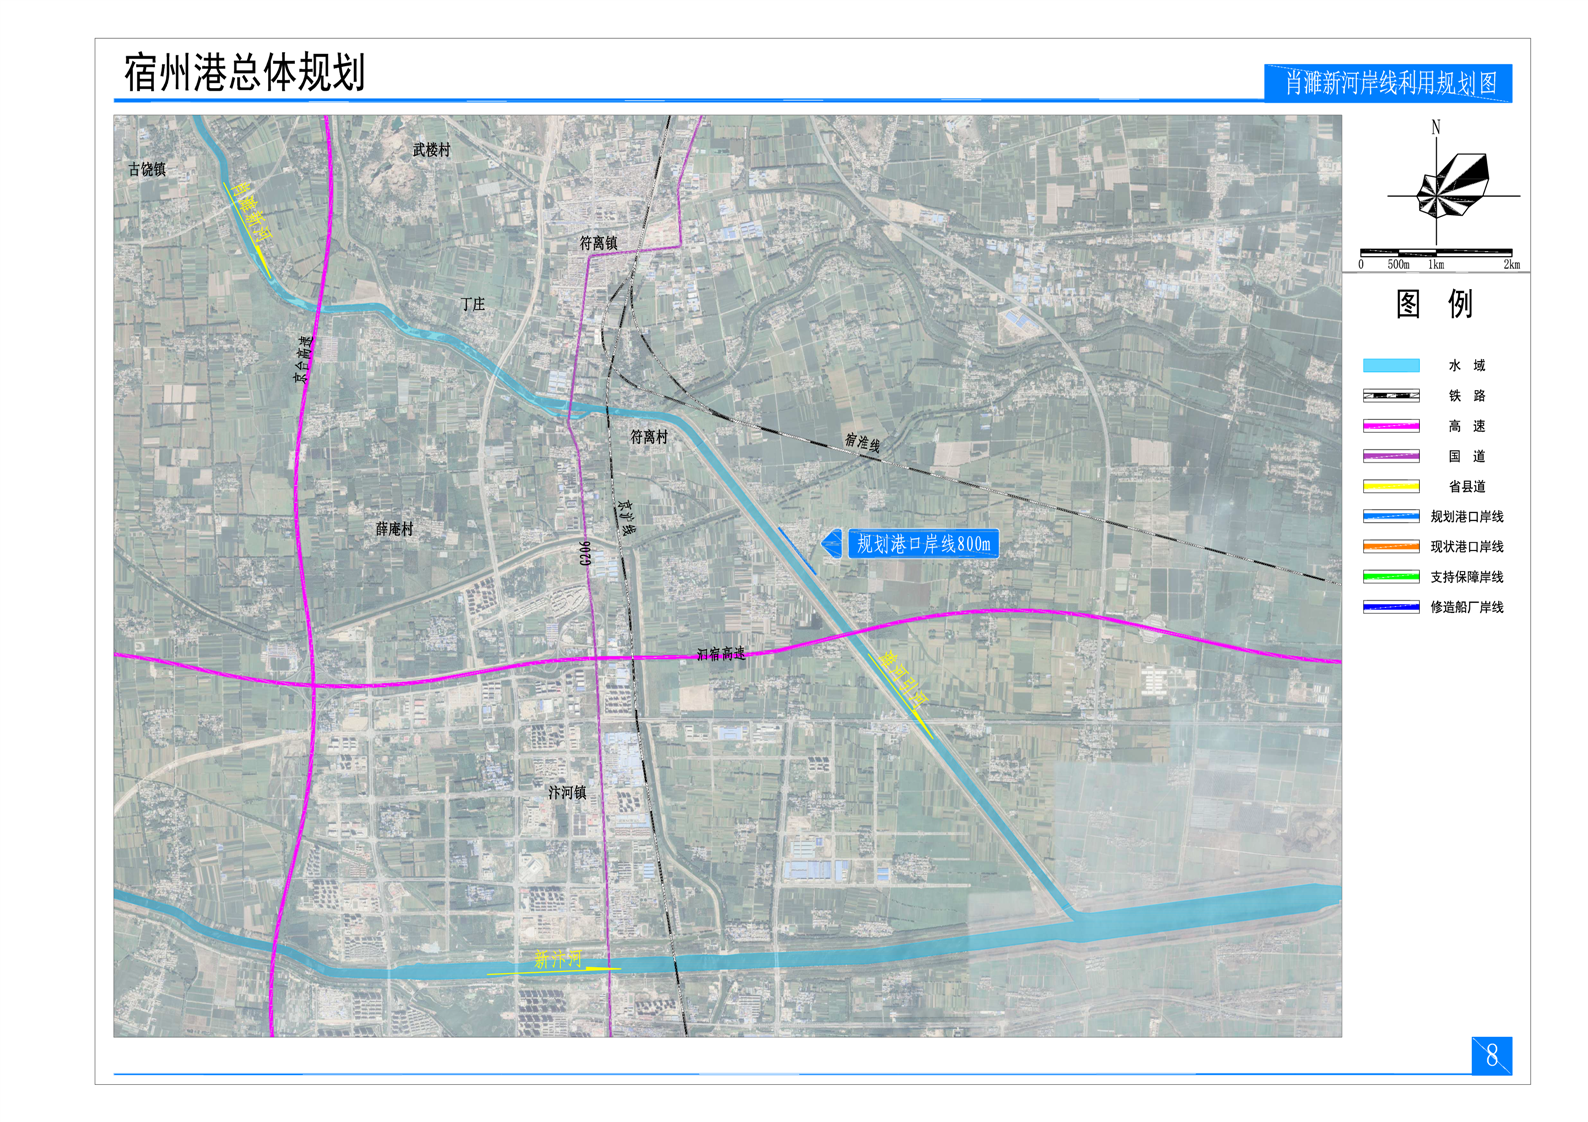Click the blue planned port shoreline segment on the map
1588x1122 pixels.
[797, 551]
